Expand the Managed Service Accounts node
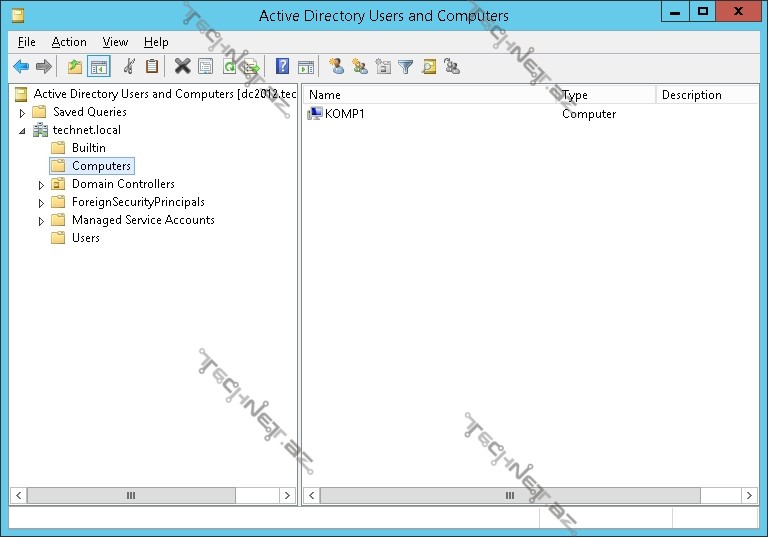Image resolution: width=768 pixels, height=537 pixels. (x=42, y=221)
